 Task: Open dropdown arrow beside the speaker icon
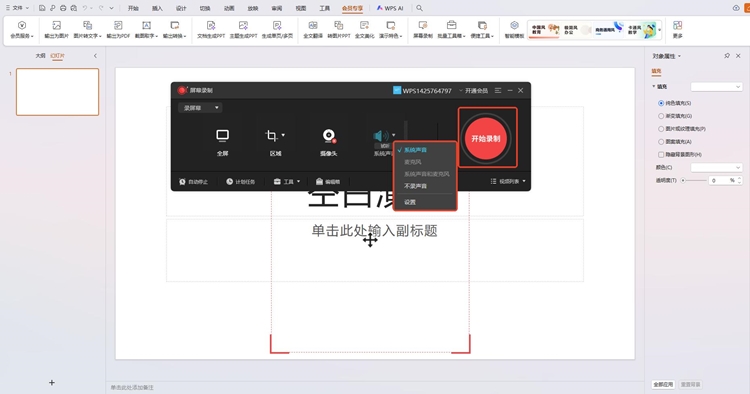[x=394, y=135]
